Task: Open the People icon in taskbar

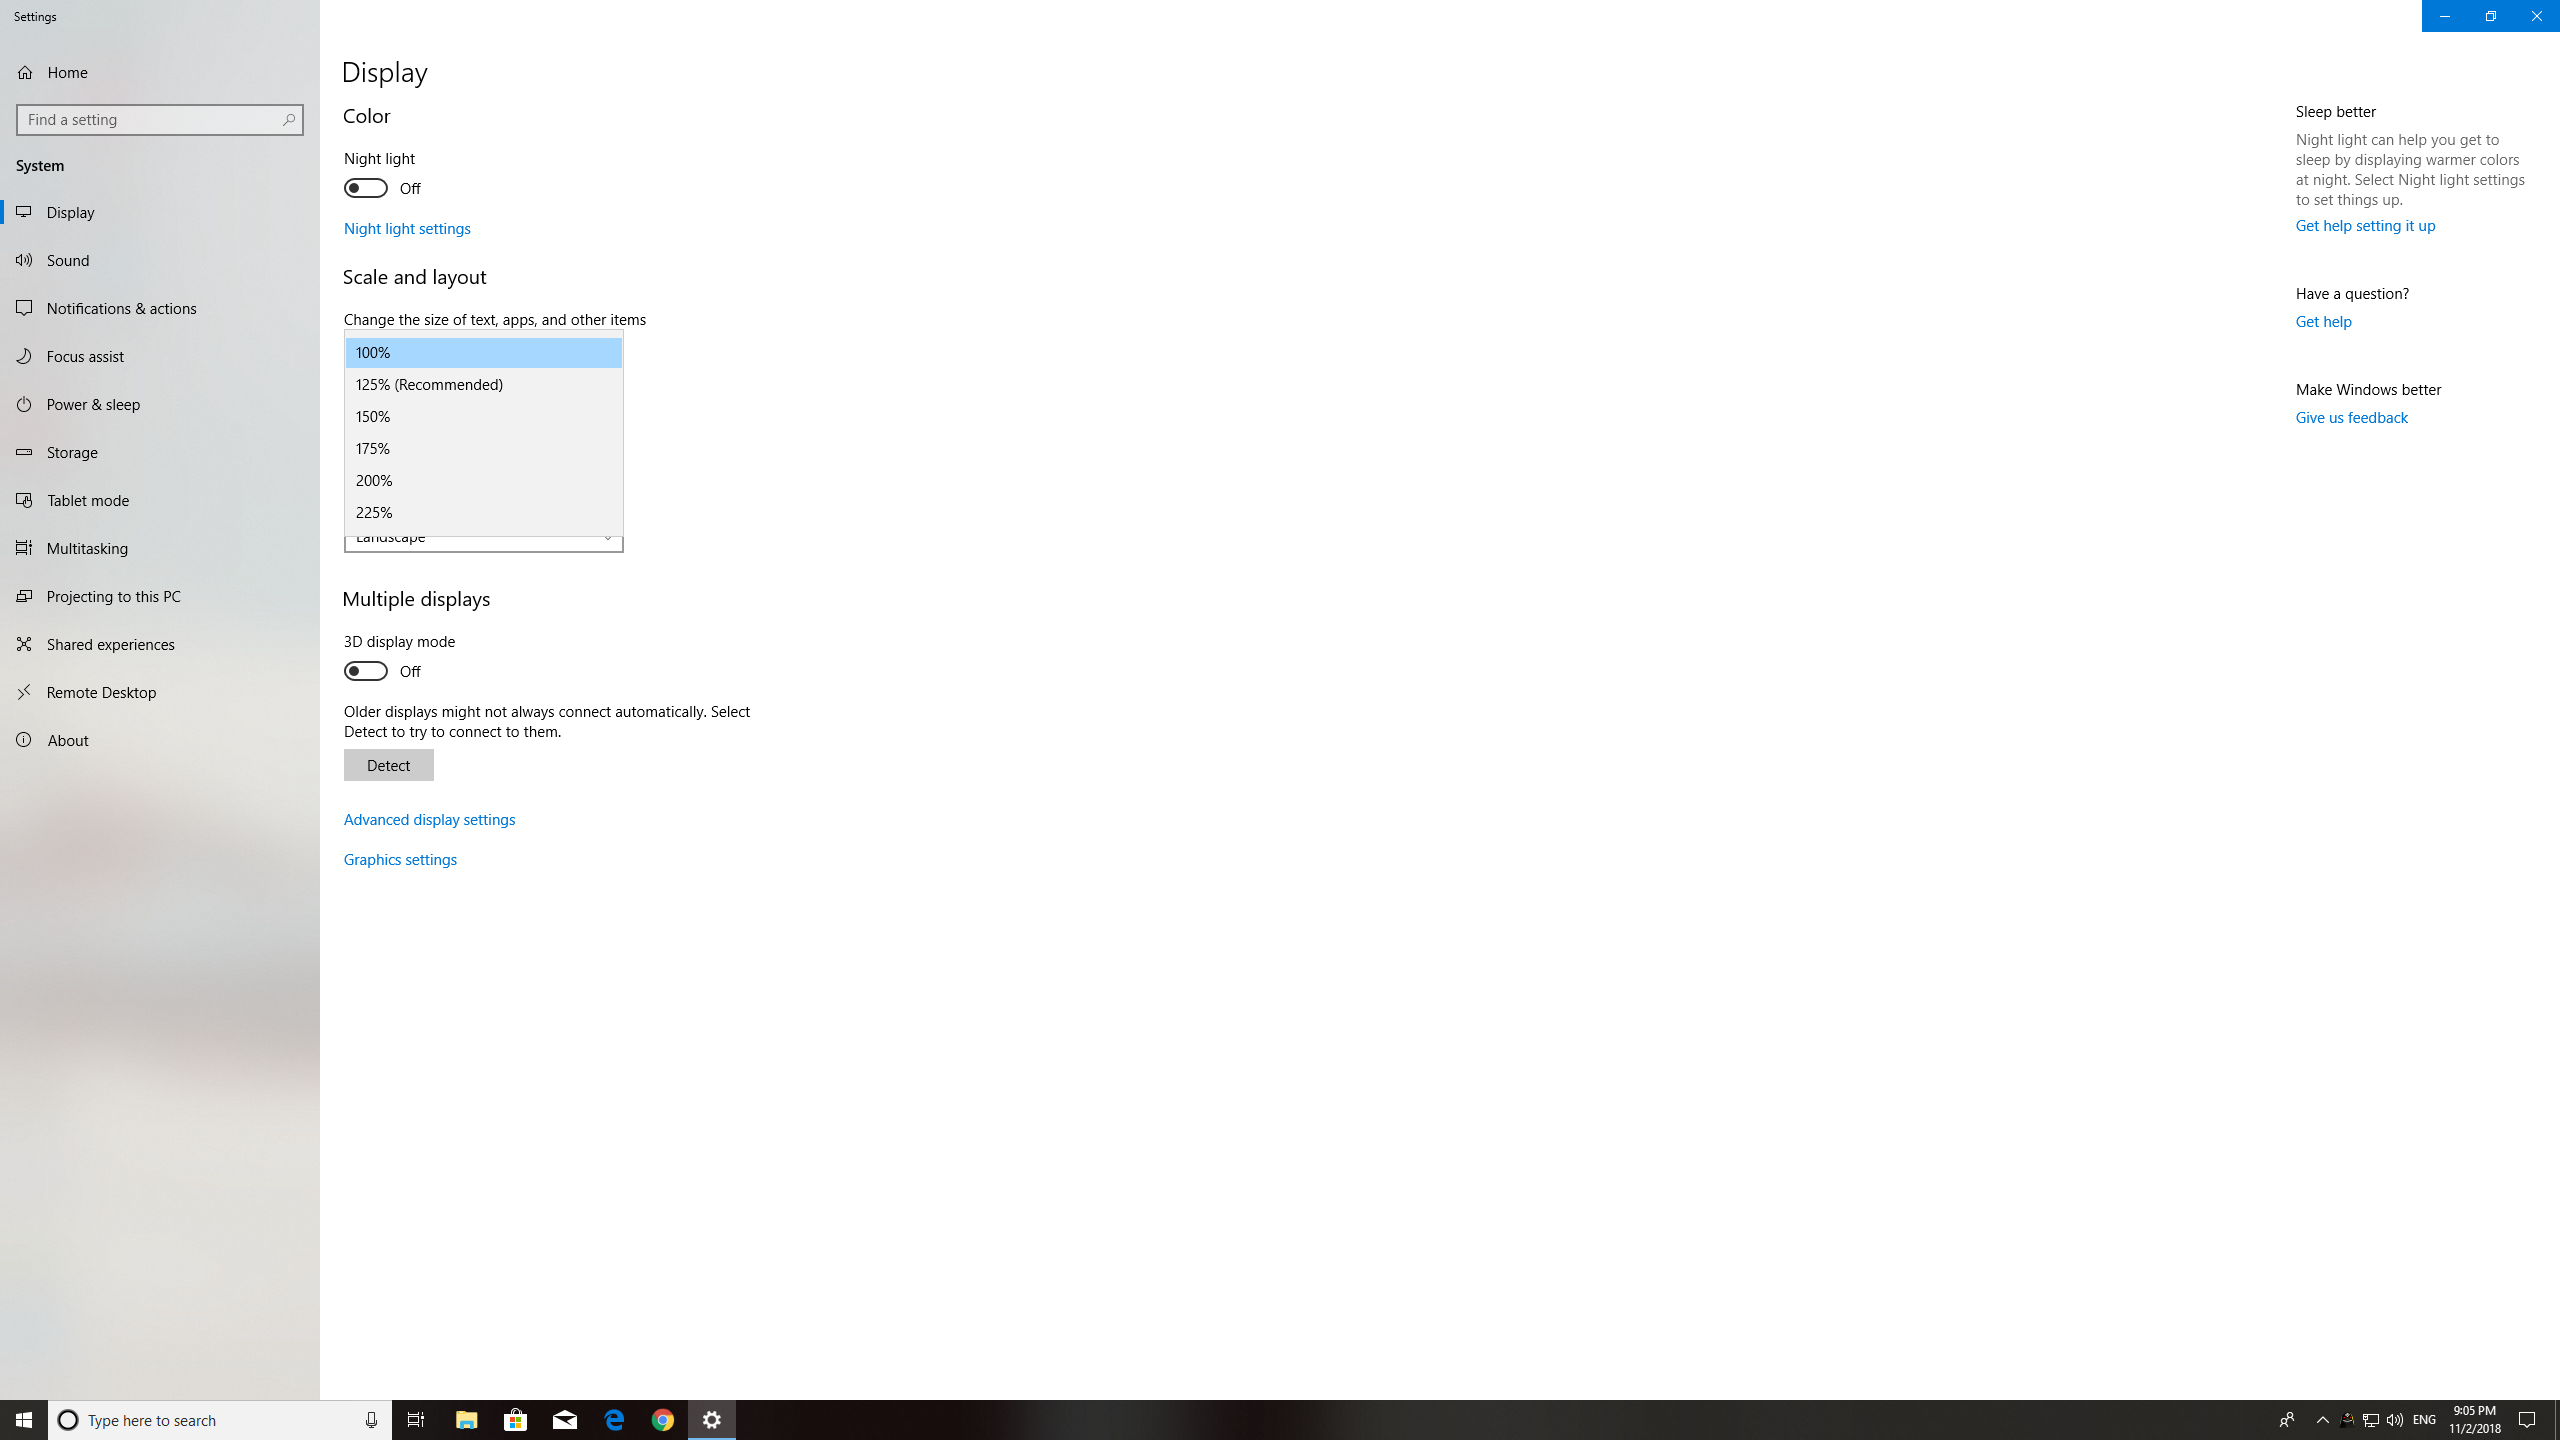Action: tap(2286, 1420)
